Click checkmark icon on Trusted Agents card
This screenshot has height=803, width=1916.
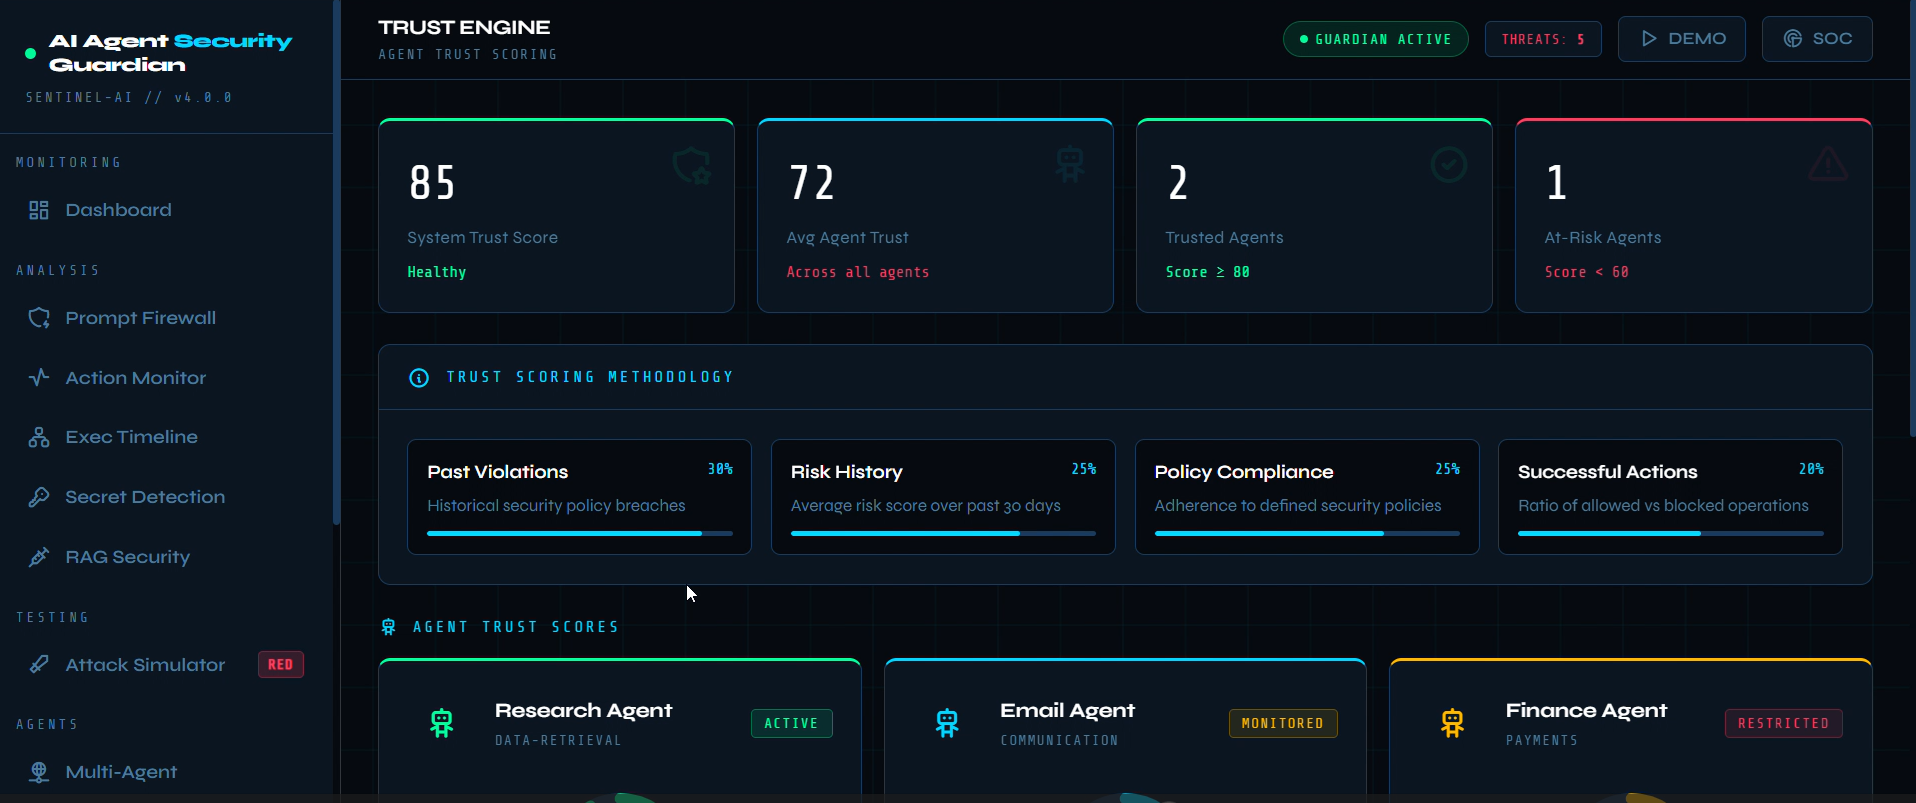tap(1449, 164)
